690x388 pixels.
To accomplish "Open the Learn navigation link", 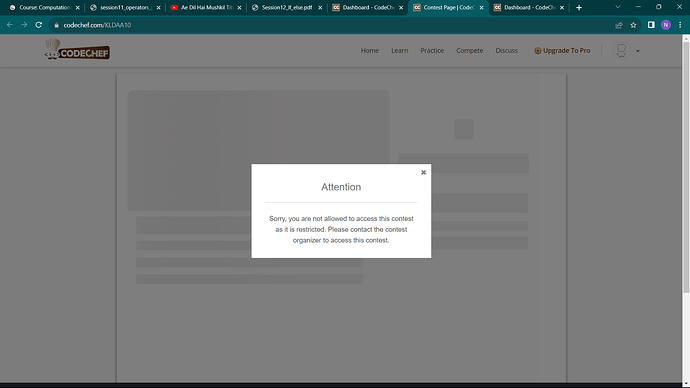I will tap(400, 51).
